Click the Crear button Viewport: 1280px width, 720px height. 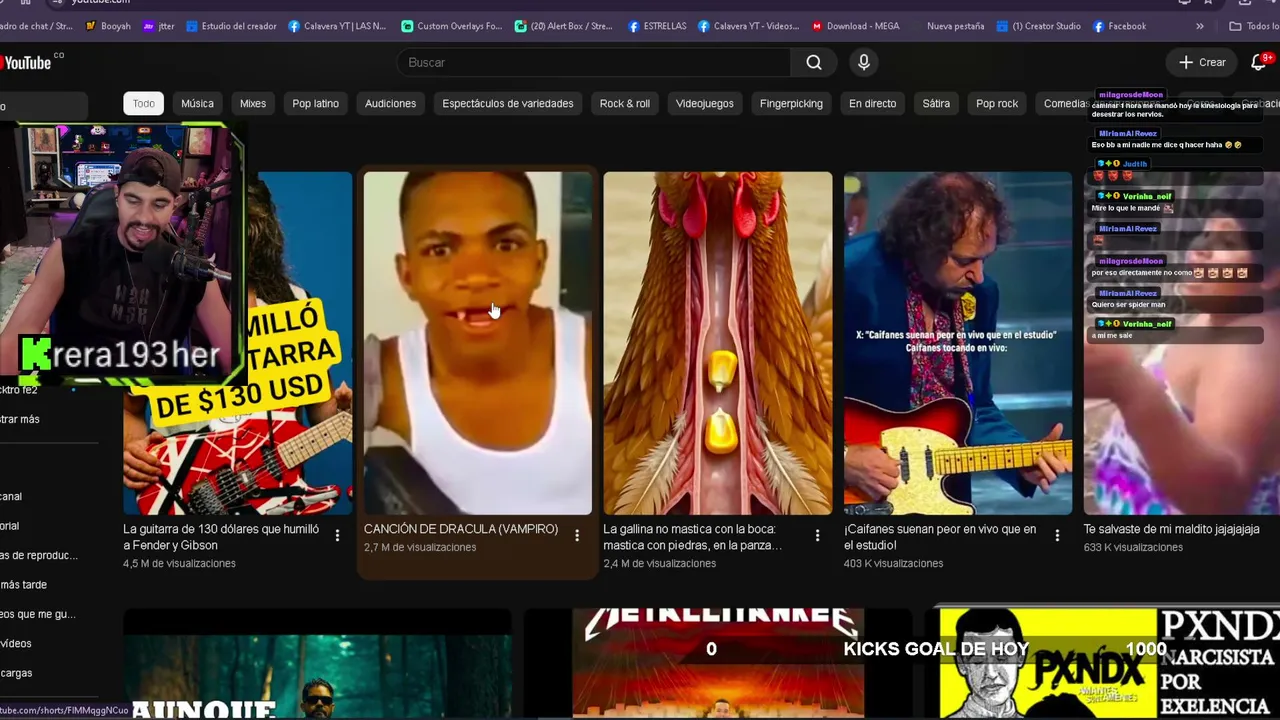point(1202,62)
